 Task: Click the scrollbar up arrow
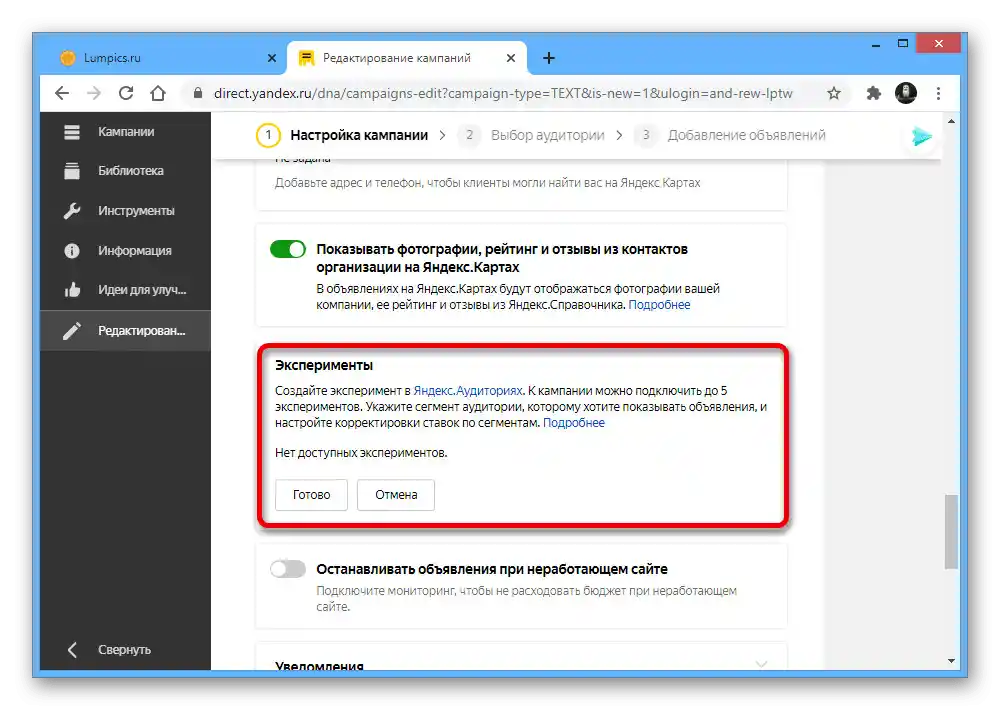[x=951, y=121]
